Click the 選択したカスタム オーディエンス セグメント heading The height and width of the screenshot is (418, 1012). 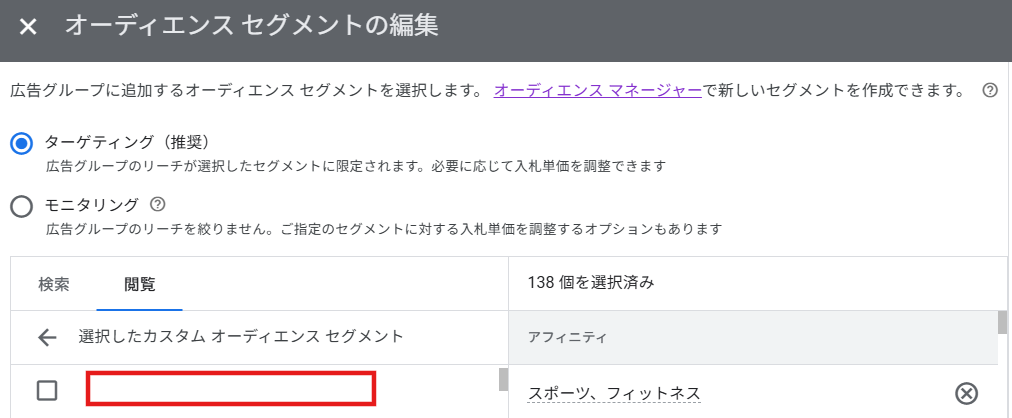coord(241,337)
